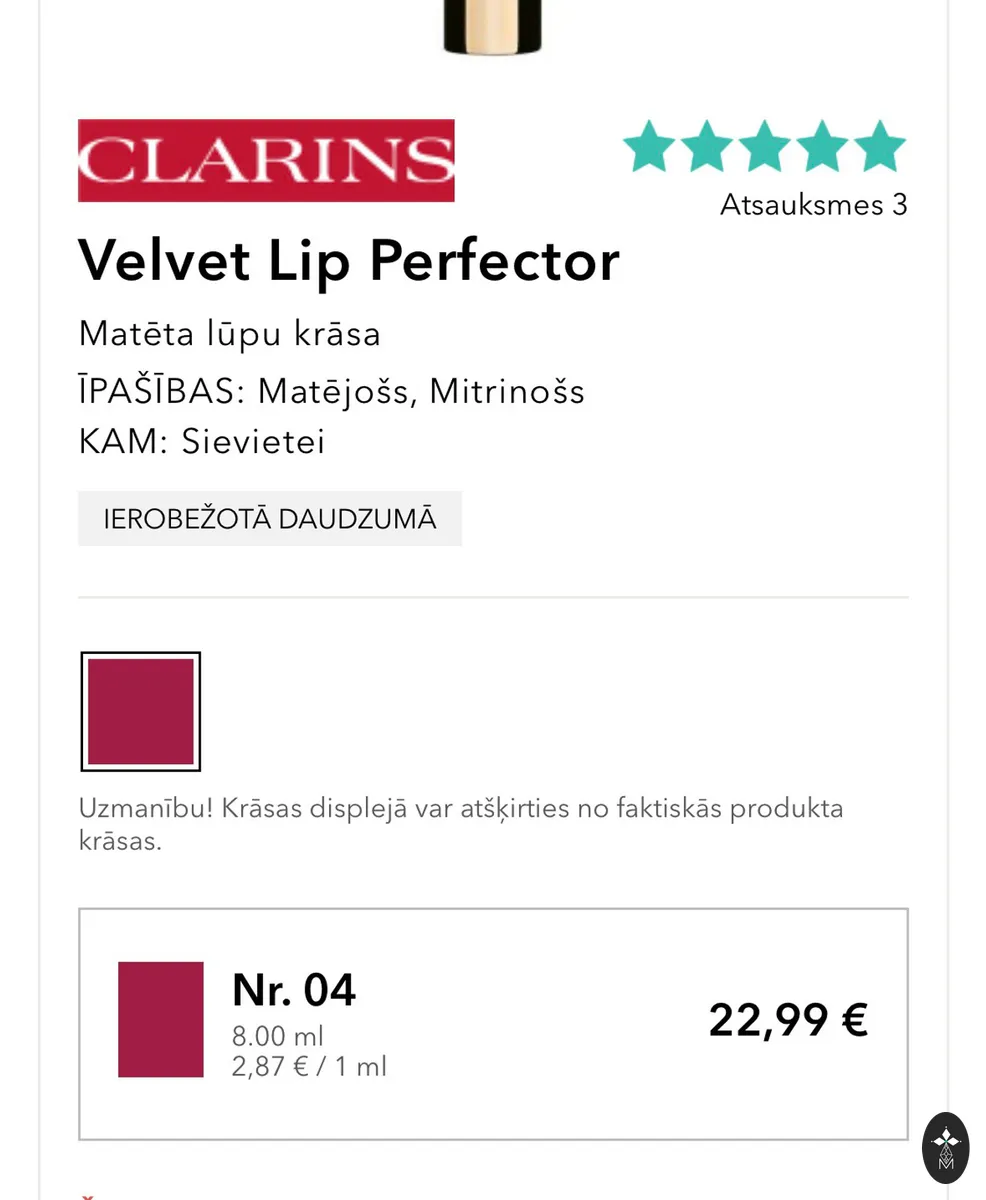Click the Velvet Lip Perfector product title
Viewport: 986px width, 1200px height.
point(349,261)
